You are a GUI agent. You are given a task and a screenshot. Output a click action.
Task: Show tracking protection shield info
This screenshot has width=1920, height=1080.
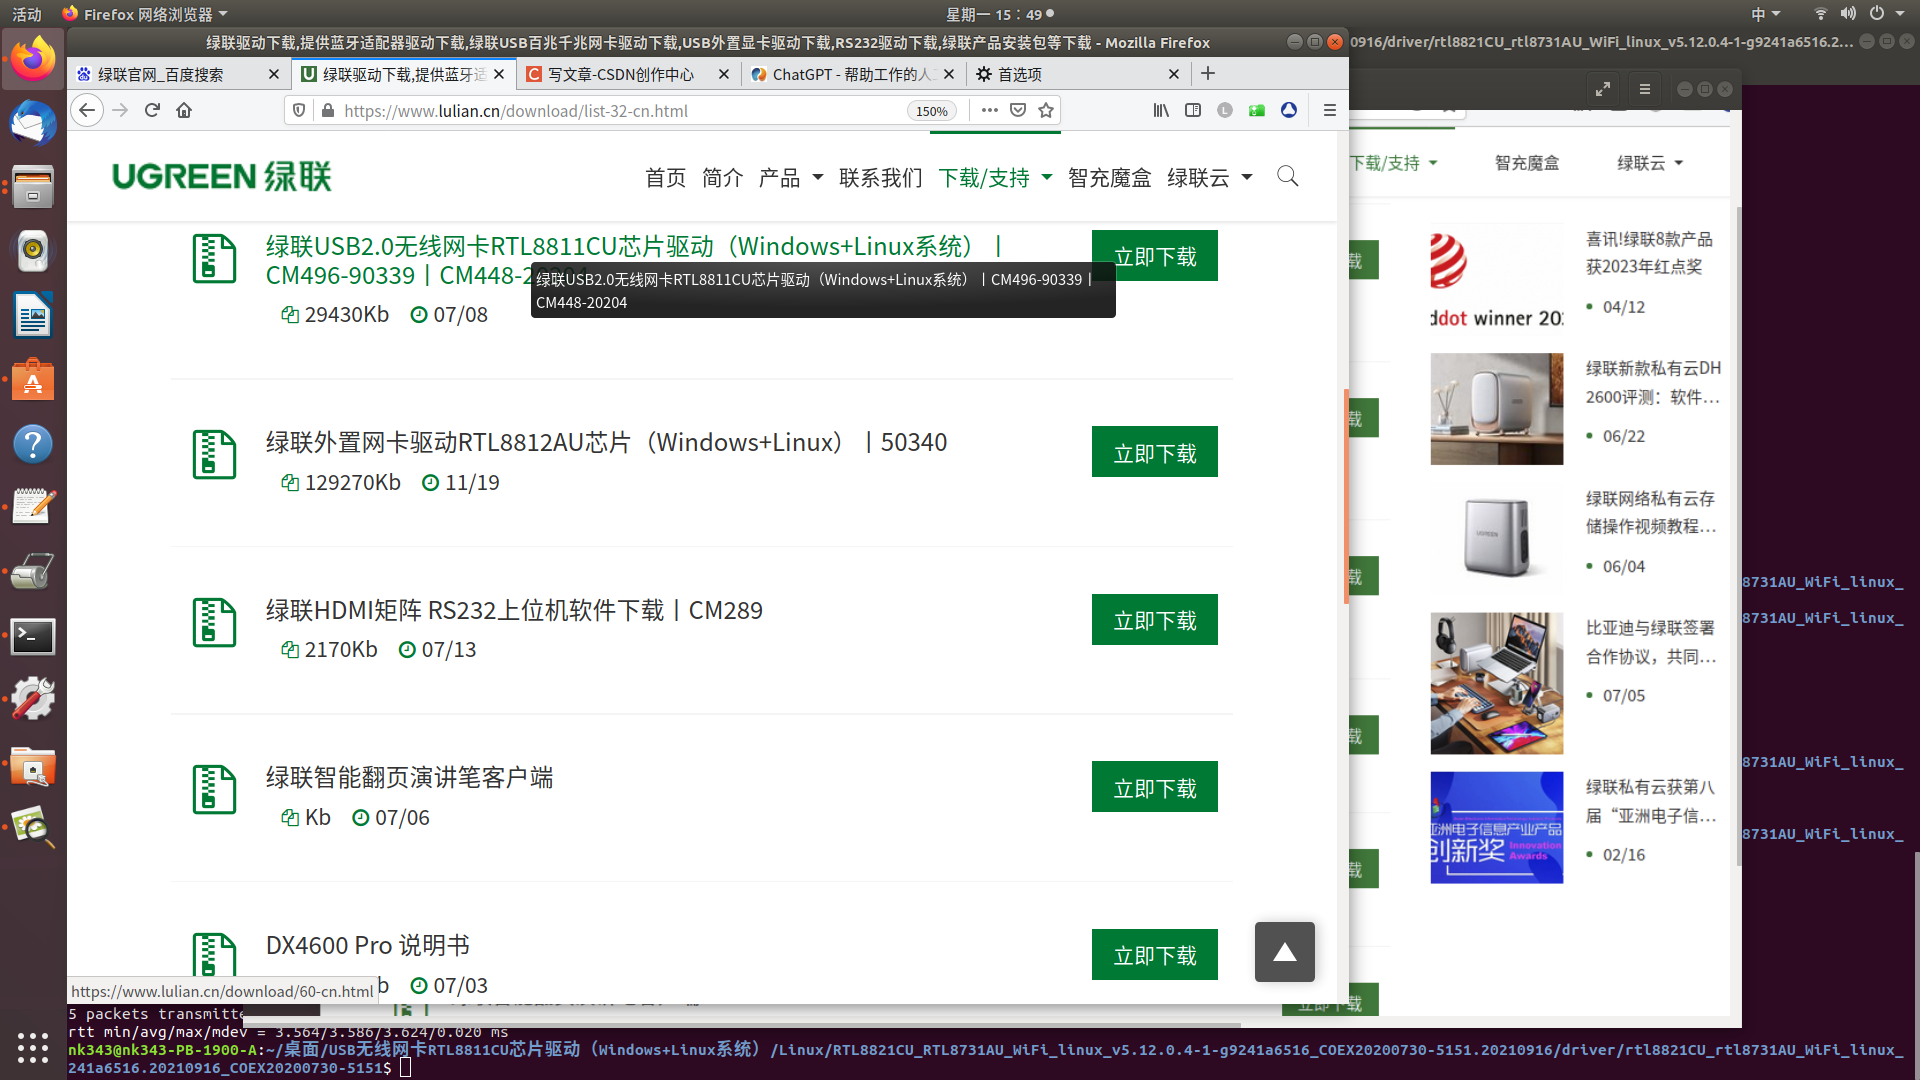pos(299,111)
